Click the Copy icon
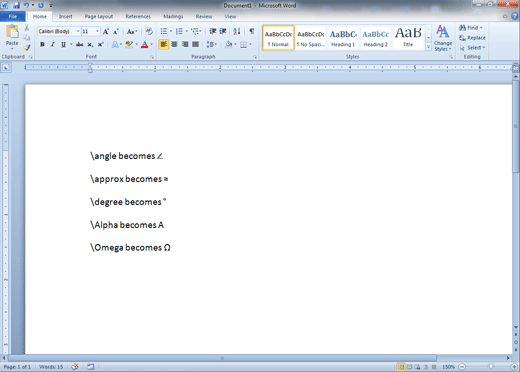Image resolution: width=520 pixels, height=372 pixels. click(x=27, y=38)
